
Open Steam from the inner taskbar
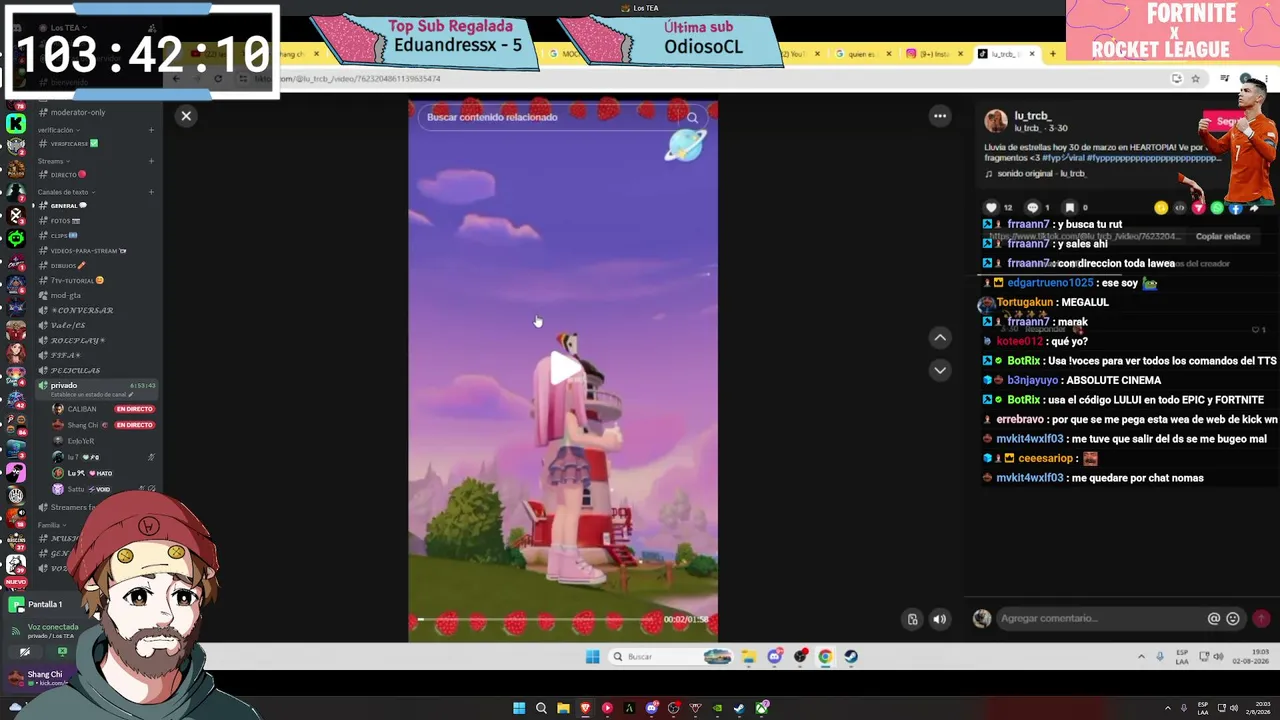(850, 657)
